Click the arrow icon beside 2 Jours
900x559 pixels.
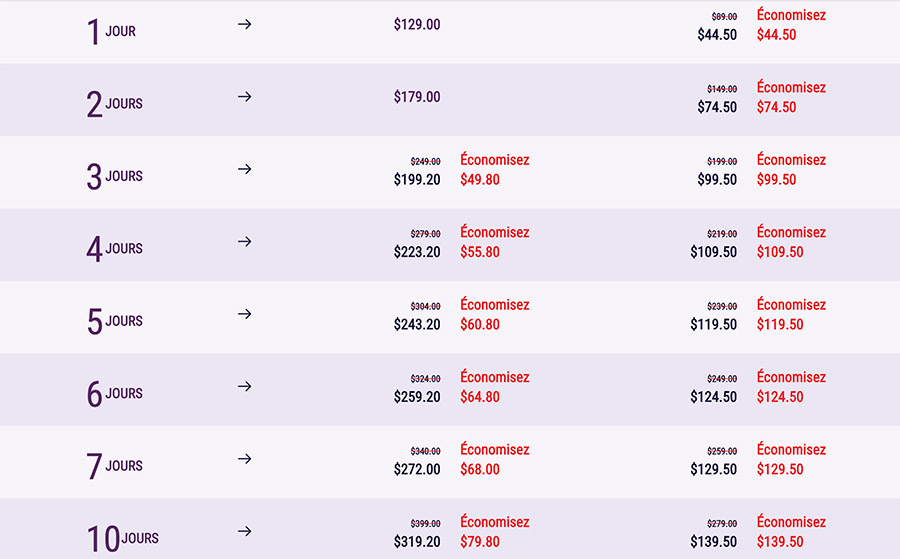pyautogui.click(x=244, y=97)
